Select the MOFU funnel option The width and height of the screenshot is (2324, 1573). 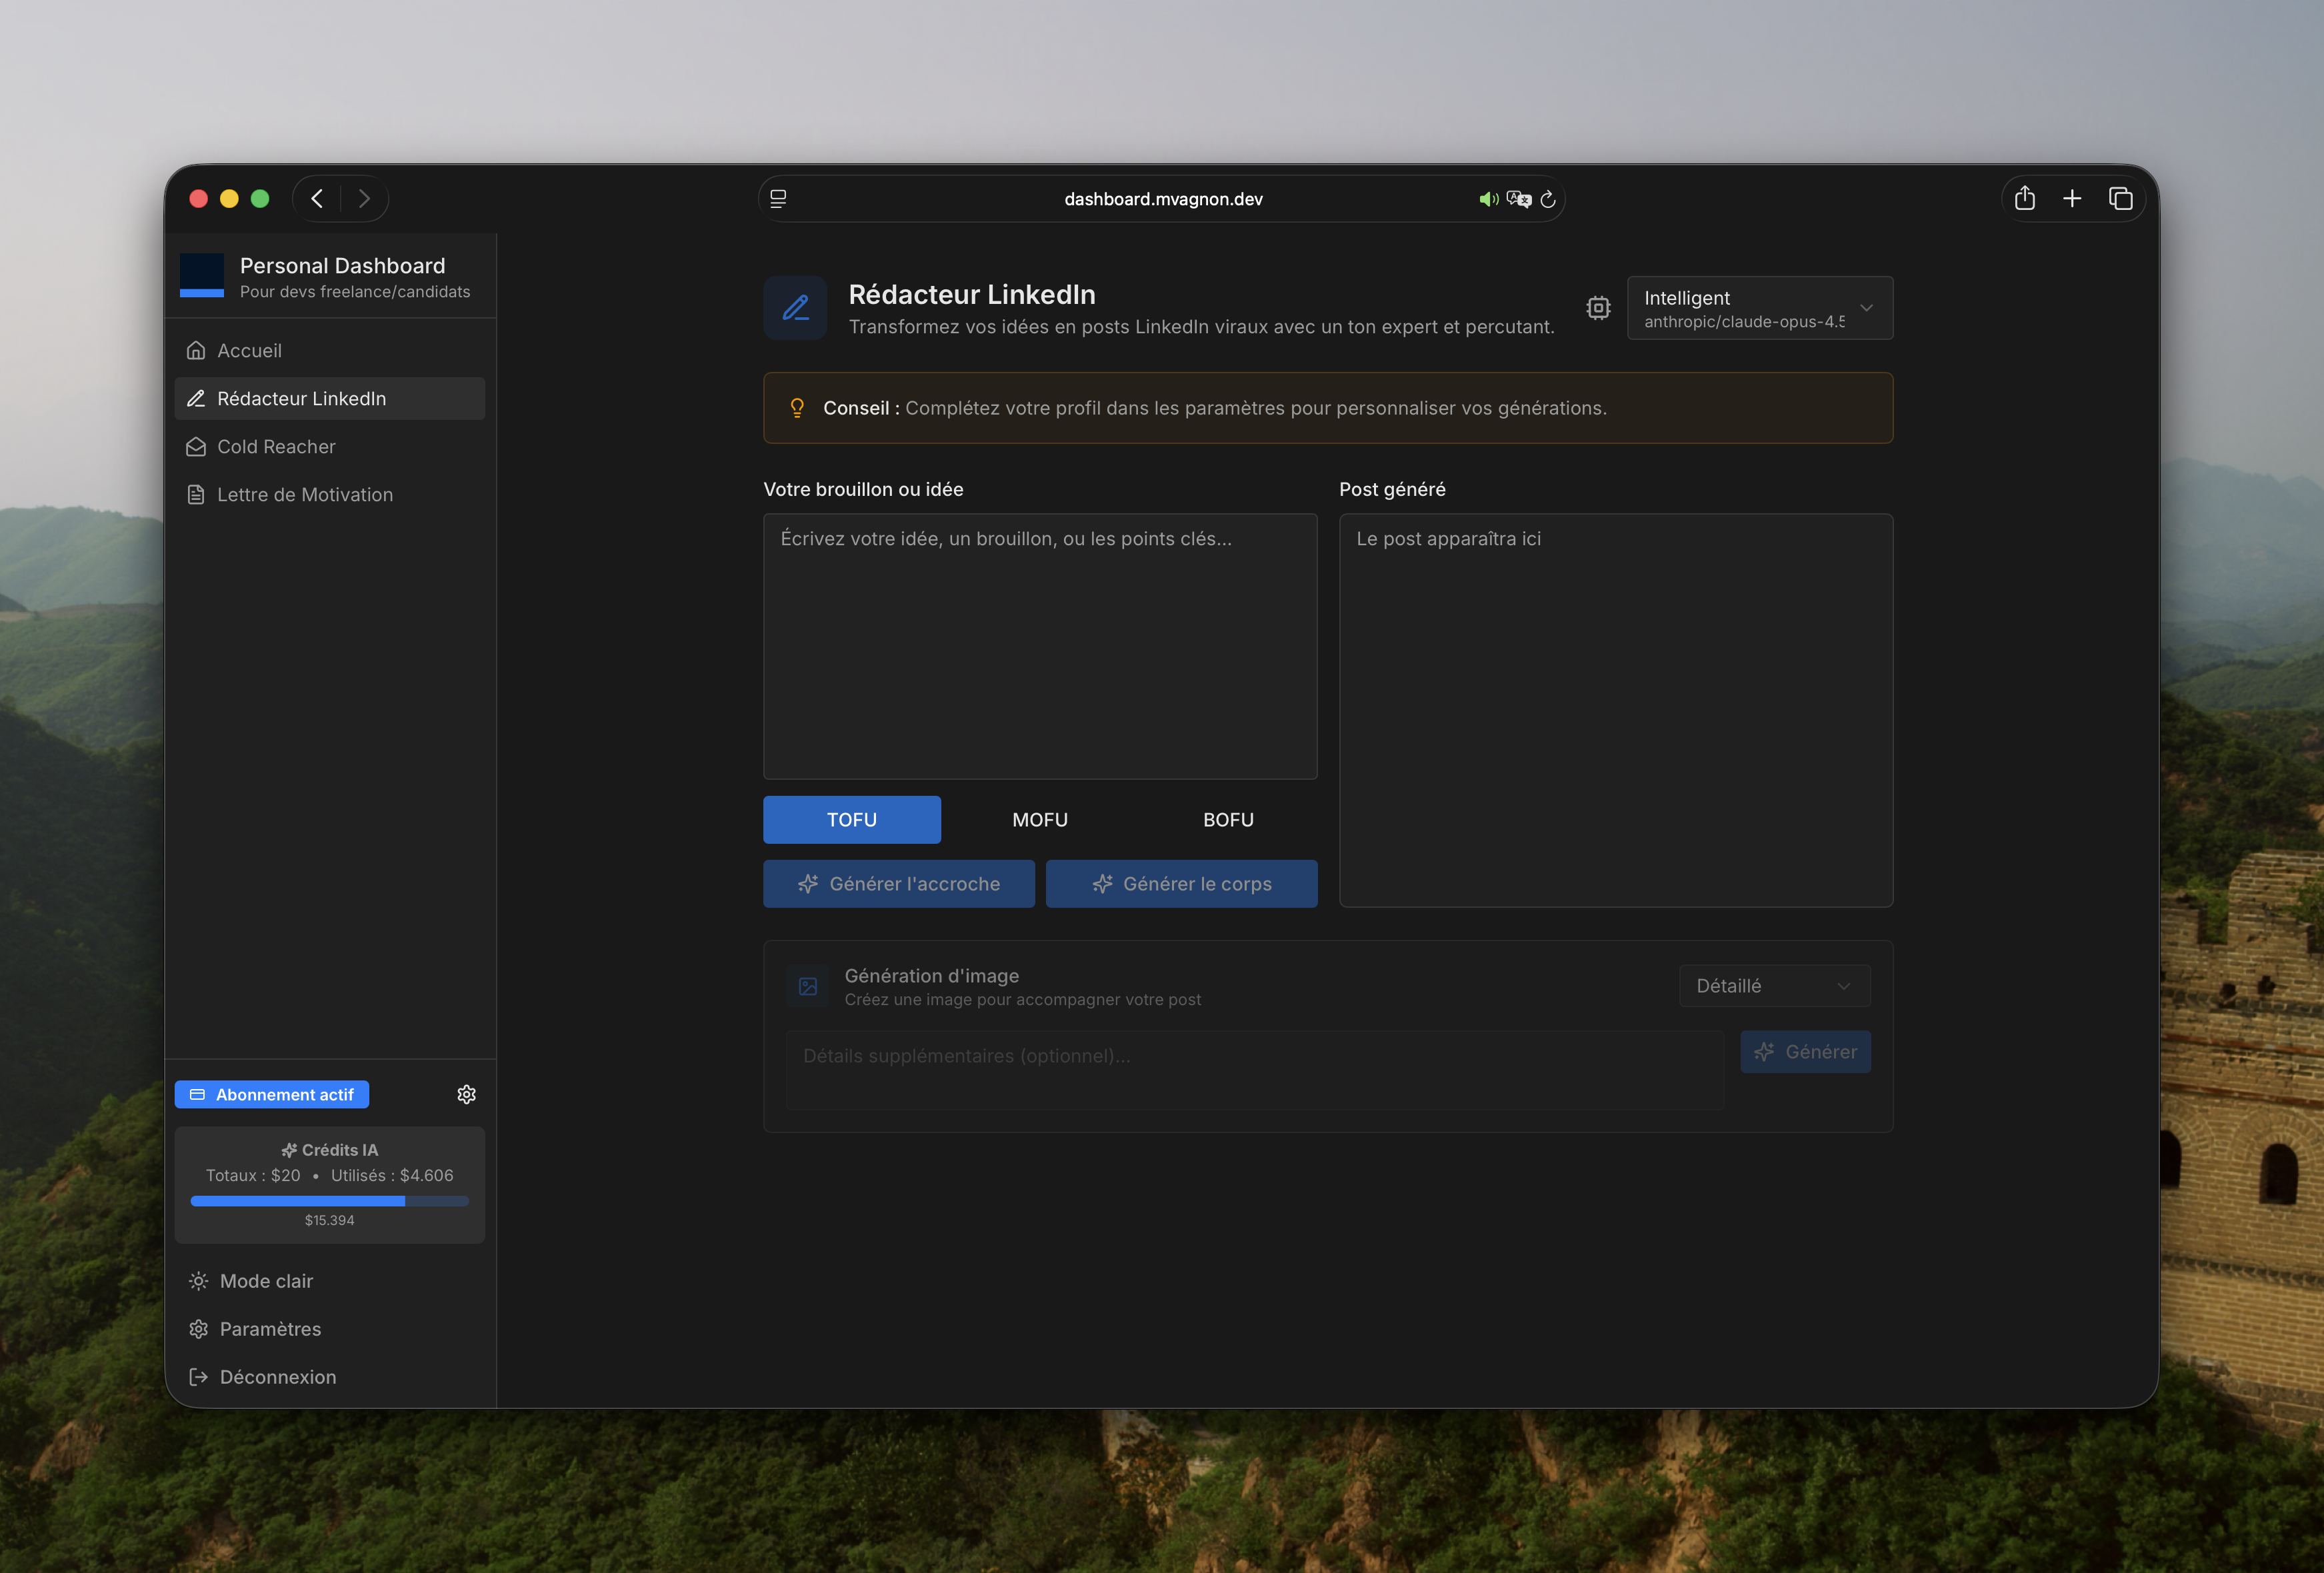[x=1039, y=819]
